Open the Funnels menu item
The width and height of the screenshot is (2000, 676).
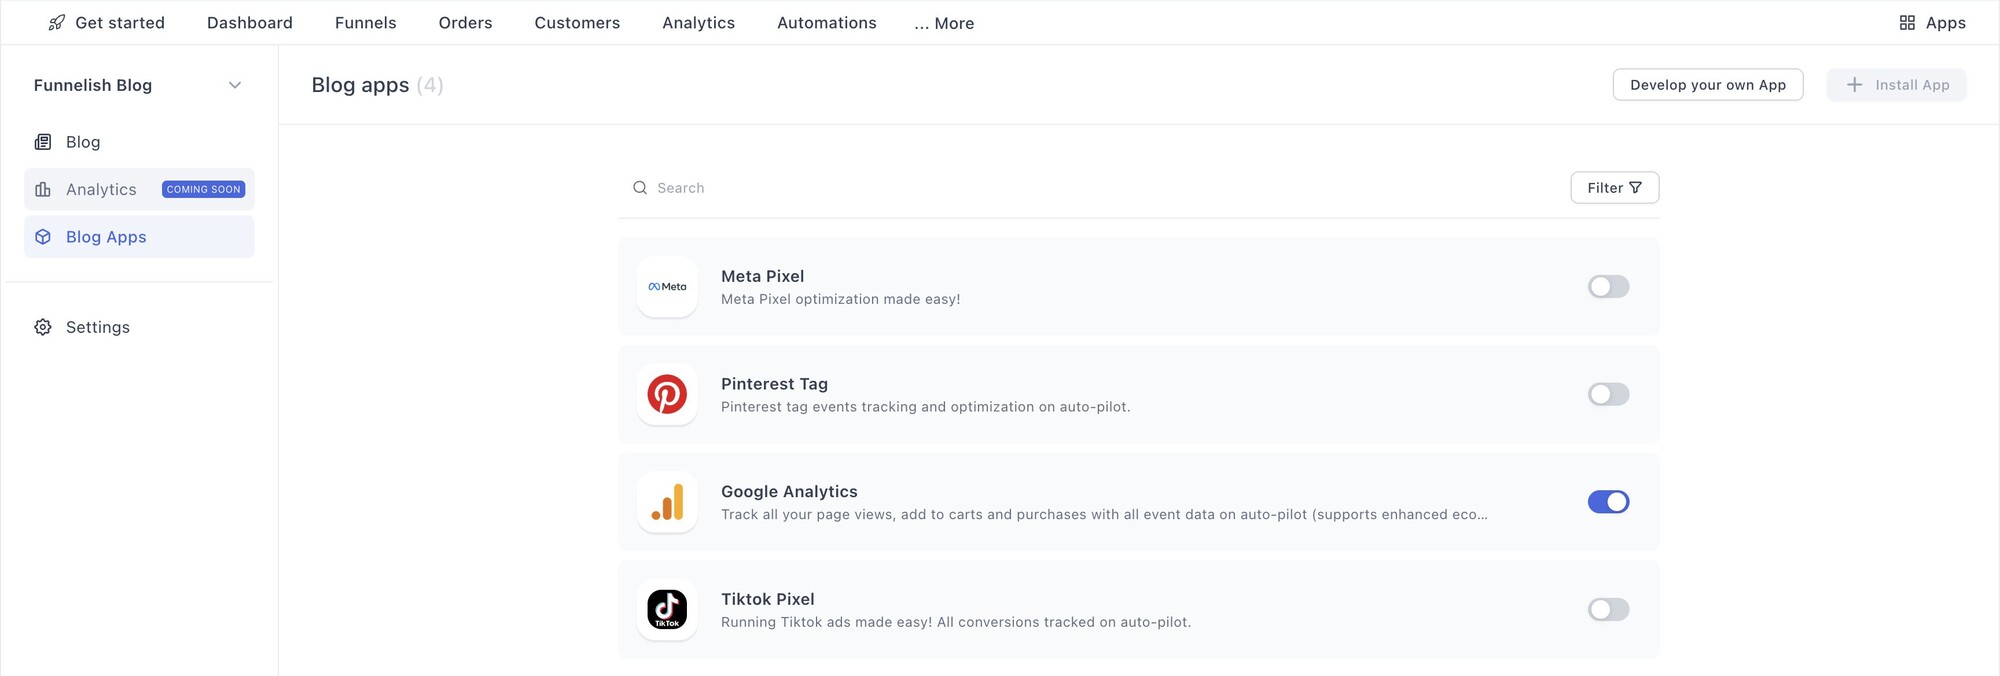(x=366, y=22)
